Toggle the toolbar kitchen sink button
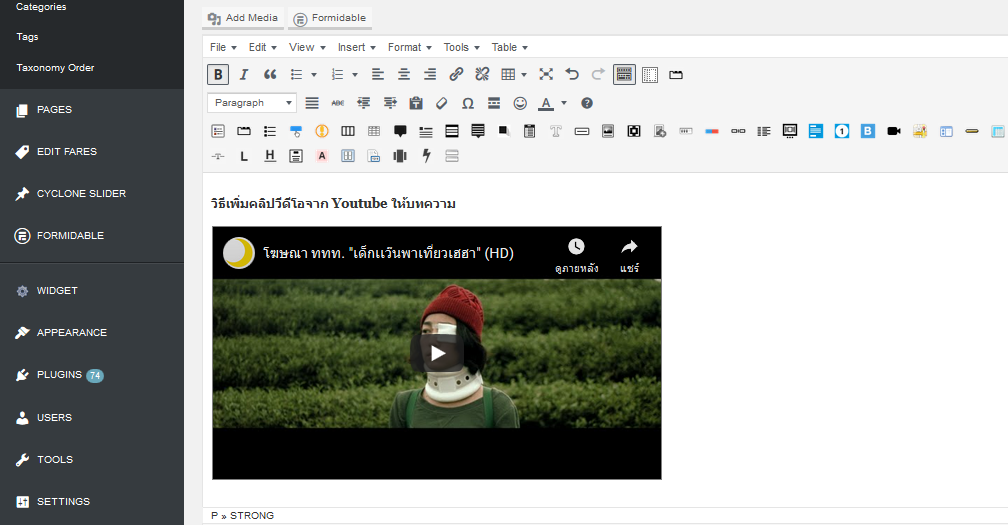This screenshot has width=1008, height=525. coord(624,75)
